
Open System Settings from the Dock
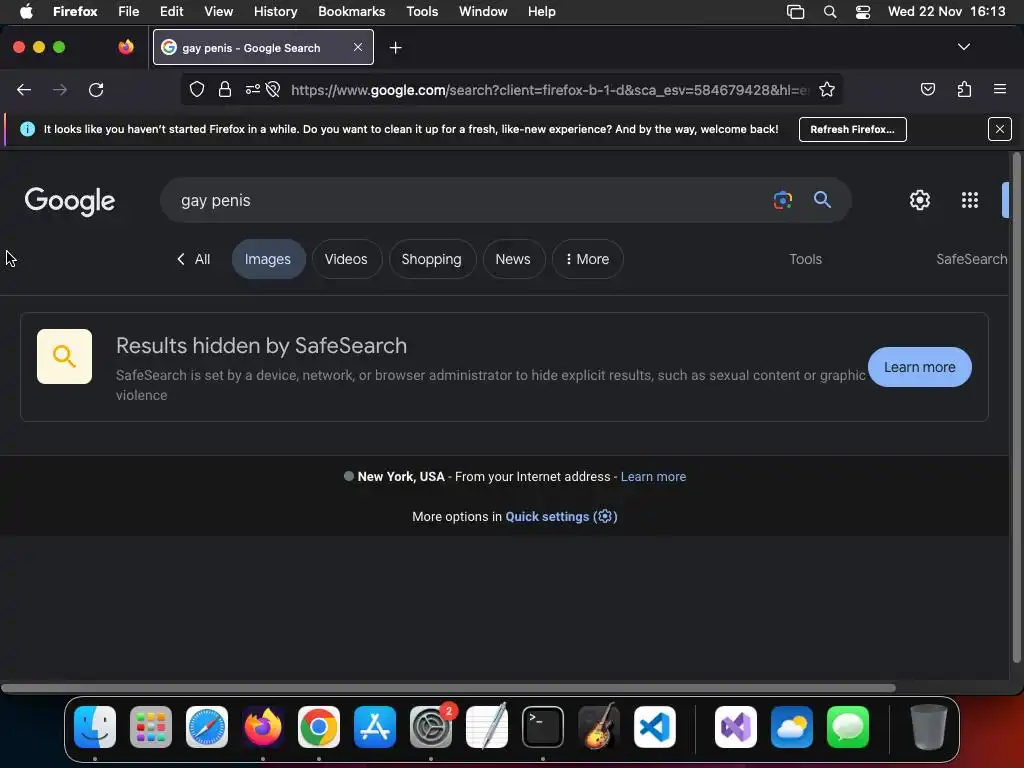431,727
